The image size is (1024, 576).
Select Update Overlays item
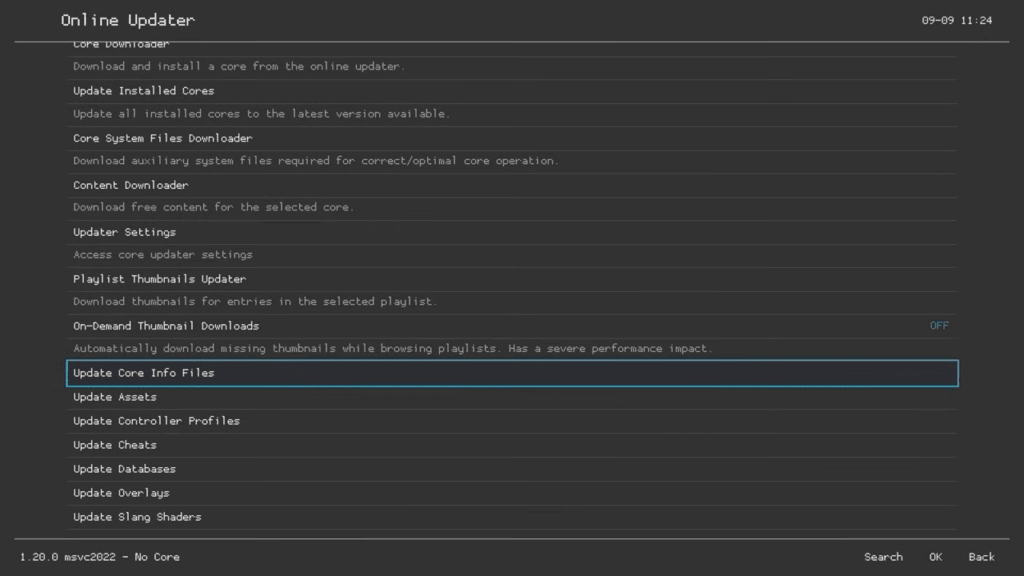tap(121, 493)
